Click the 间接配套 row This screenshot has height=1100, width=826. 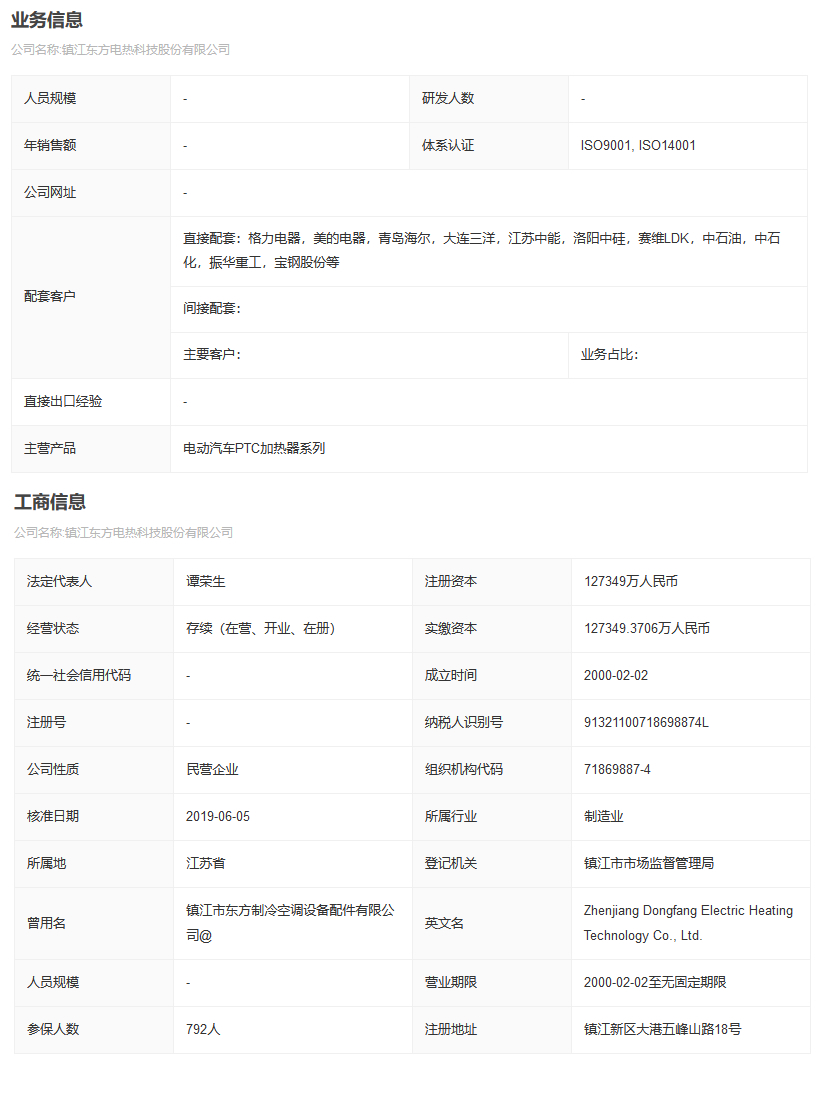pyautogui.click(x=488, y=309)
